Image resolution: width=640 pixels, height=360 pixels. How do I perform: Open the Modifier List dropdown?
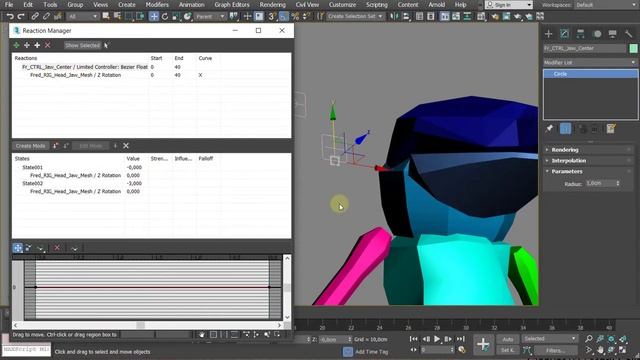tap(590, 62)
